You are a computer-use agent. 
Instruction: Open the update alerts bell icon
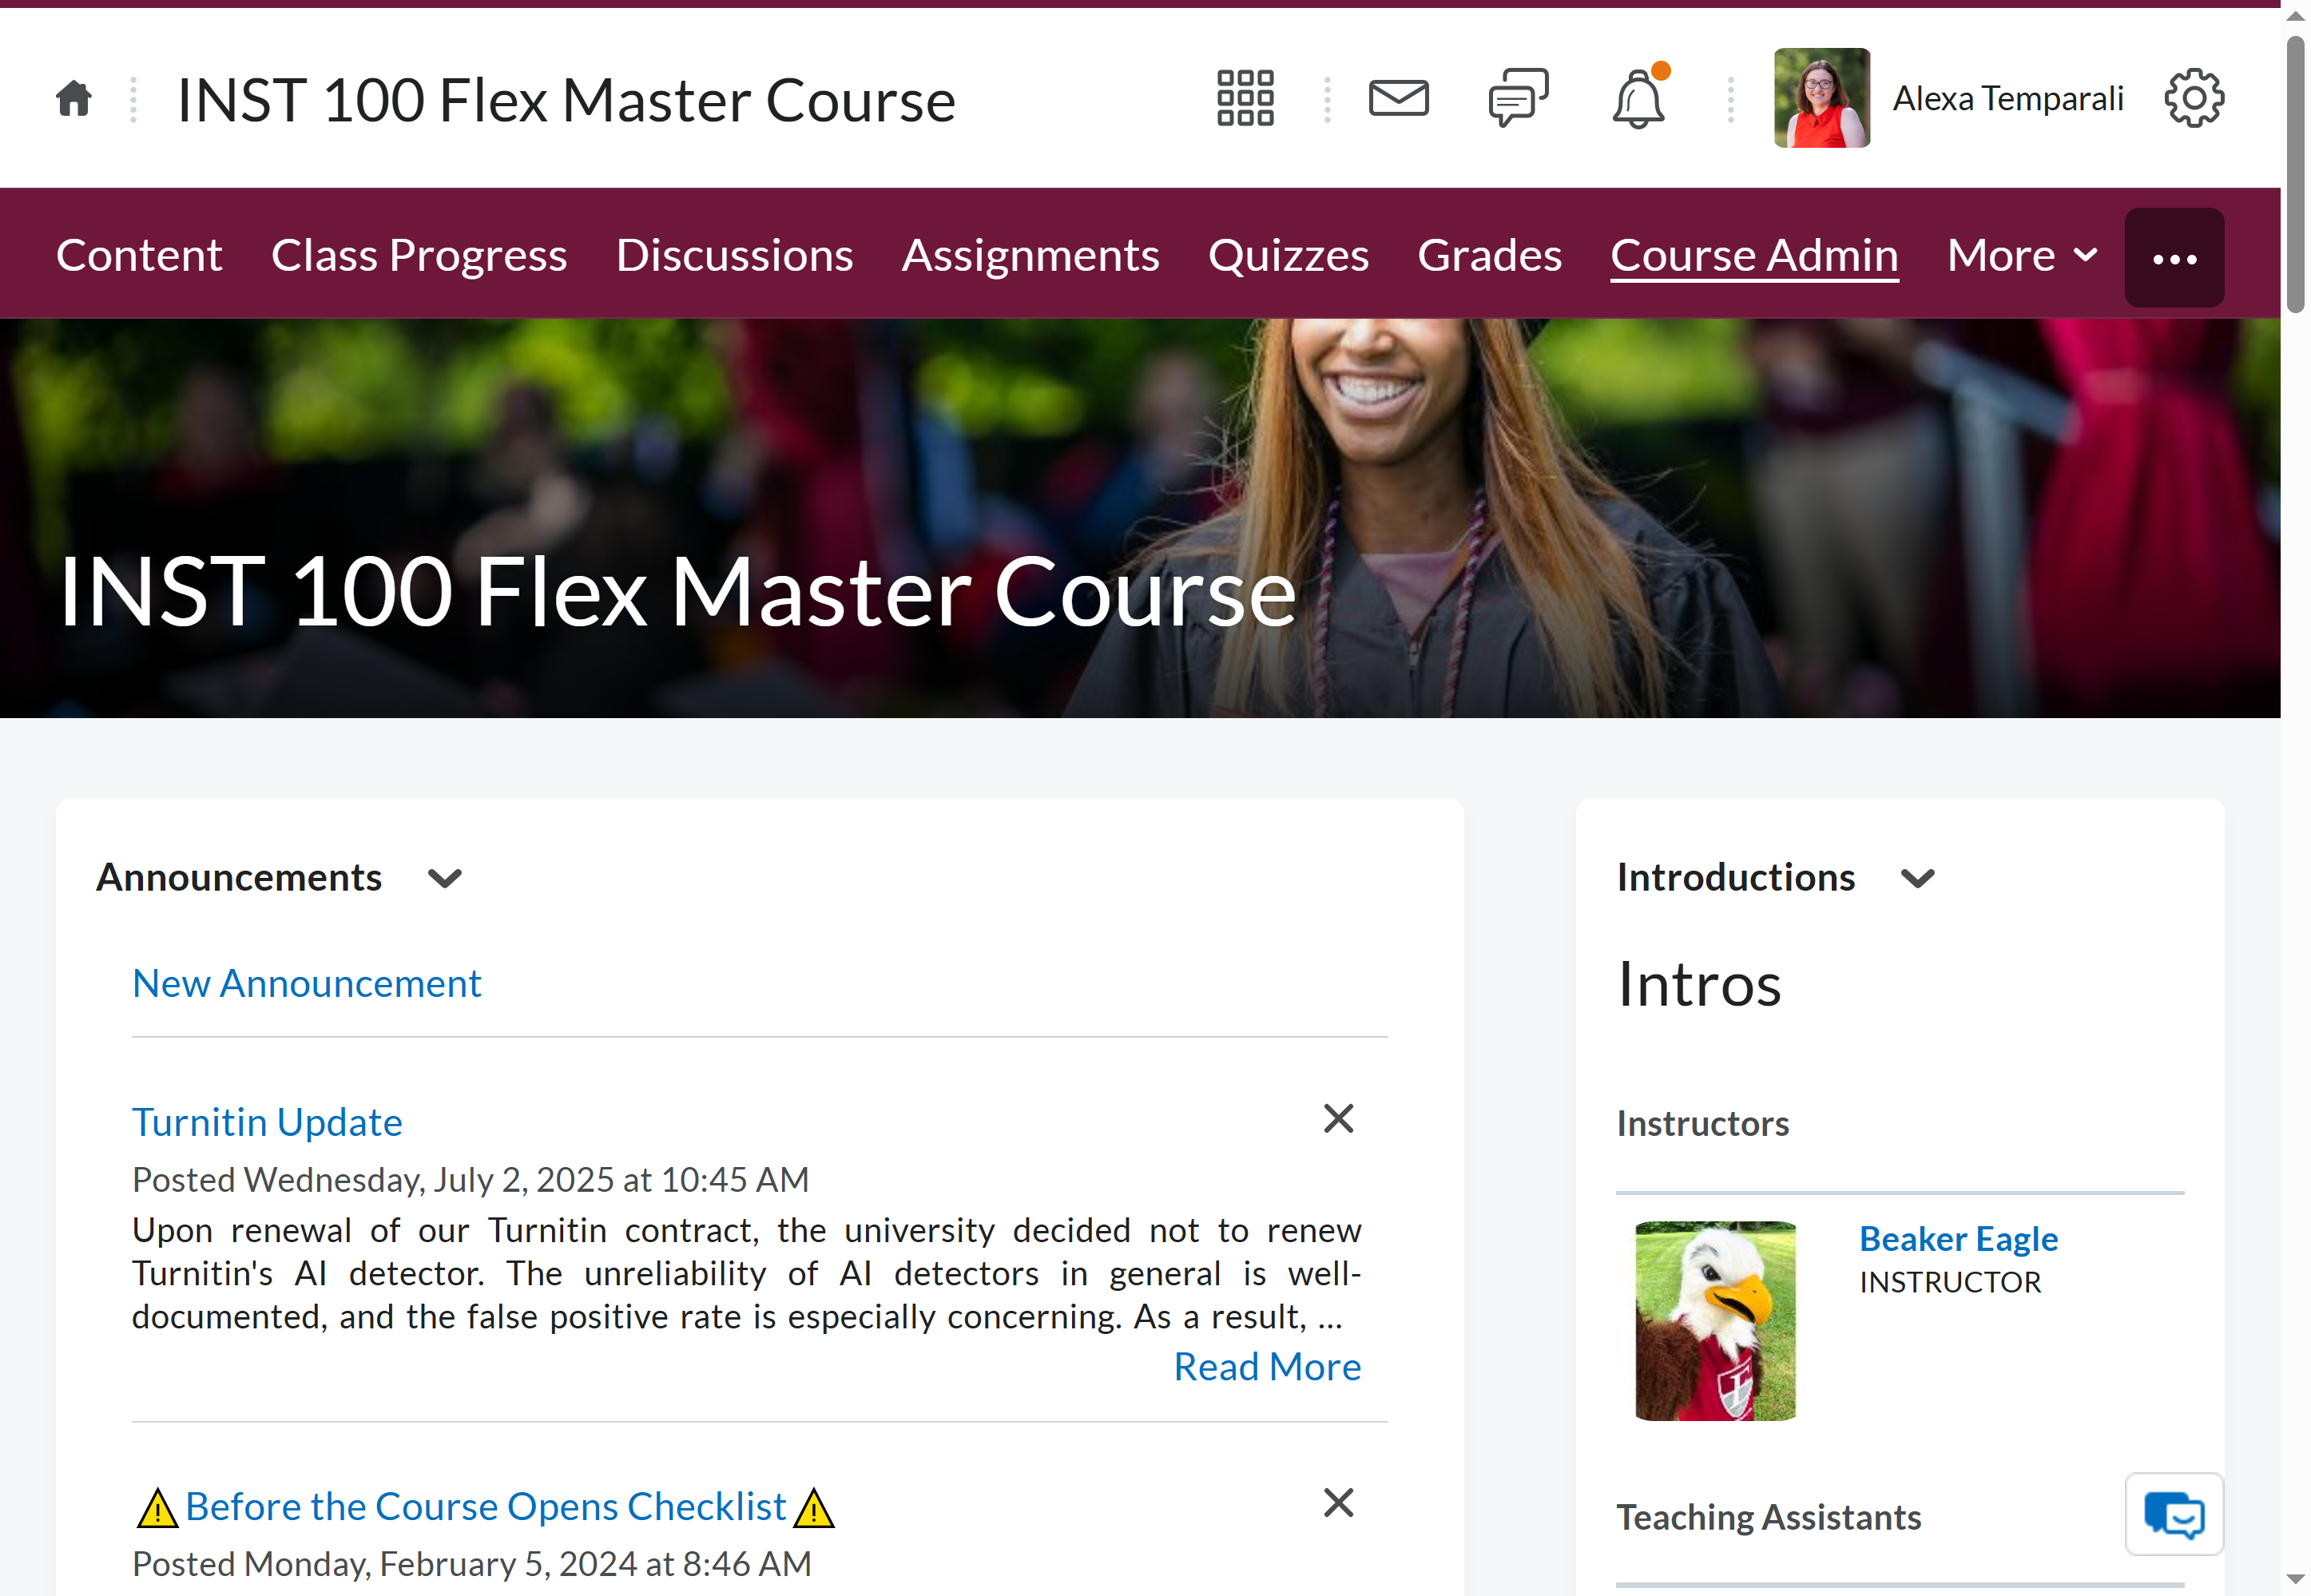click(1638, 98)
